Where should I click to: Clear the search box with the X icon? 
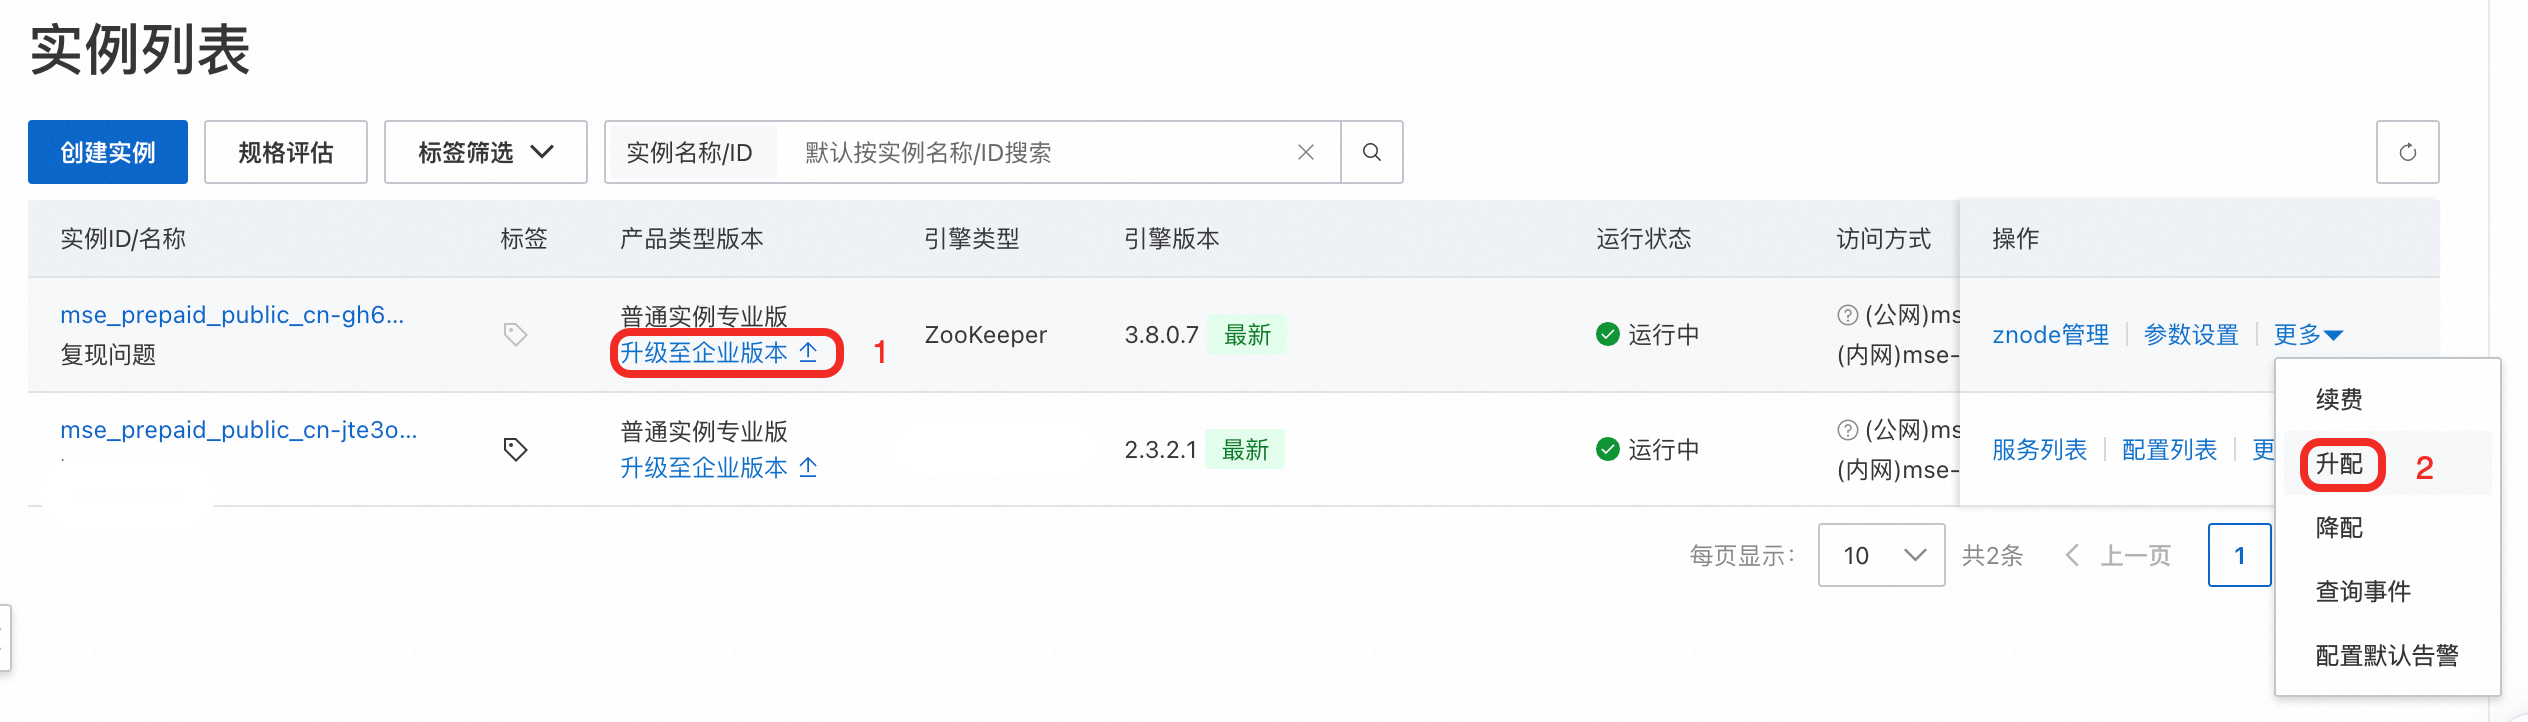coord(1306,152)
